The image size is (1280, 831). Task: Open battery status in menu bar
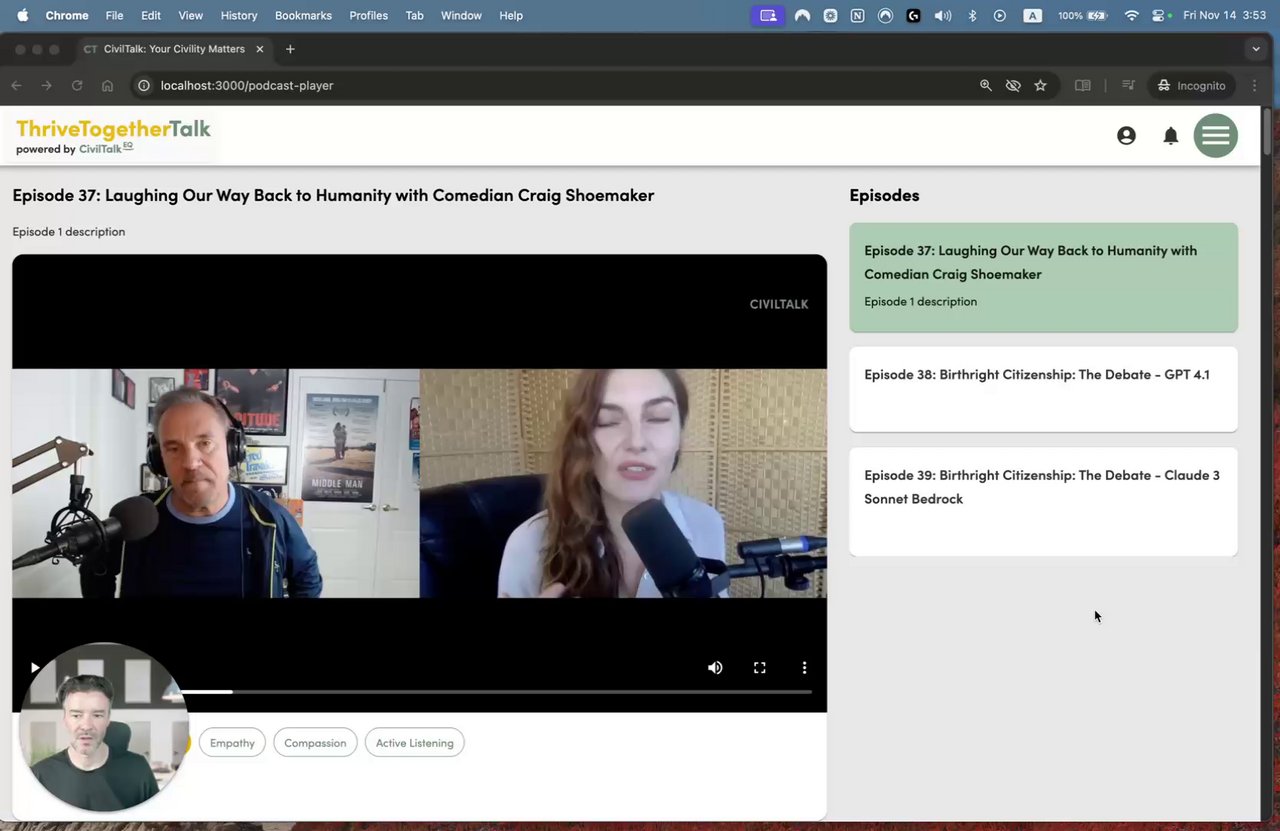coord(1083,15)
